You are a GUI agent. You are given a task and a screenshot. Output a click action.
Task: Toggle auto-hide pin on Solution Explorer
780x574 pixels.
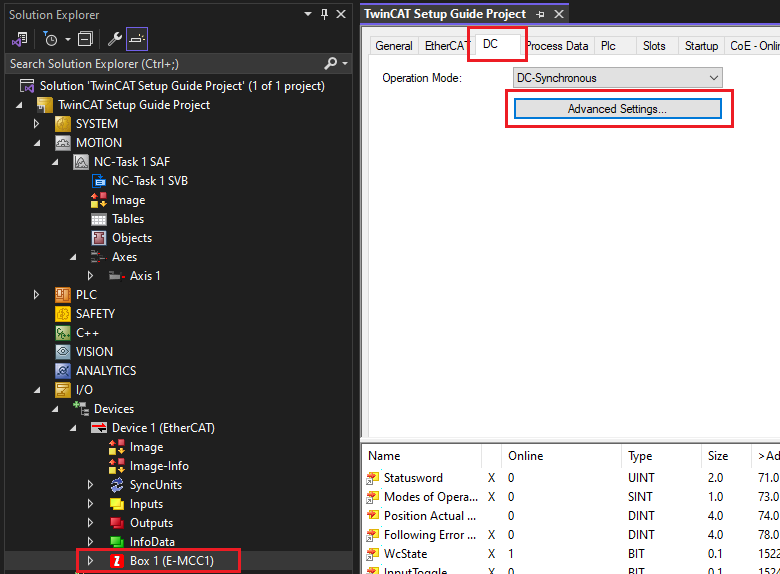[324, 14]
